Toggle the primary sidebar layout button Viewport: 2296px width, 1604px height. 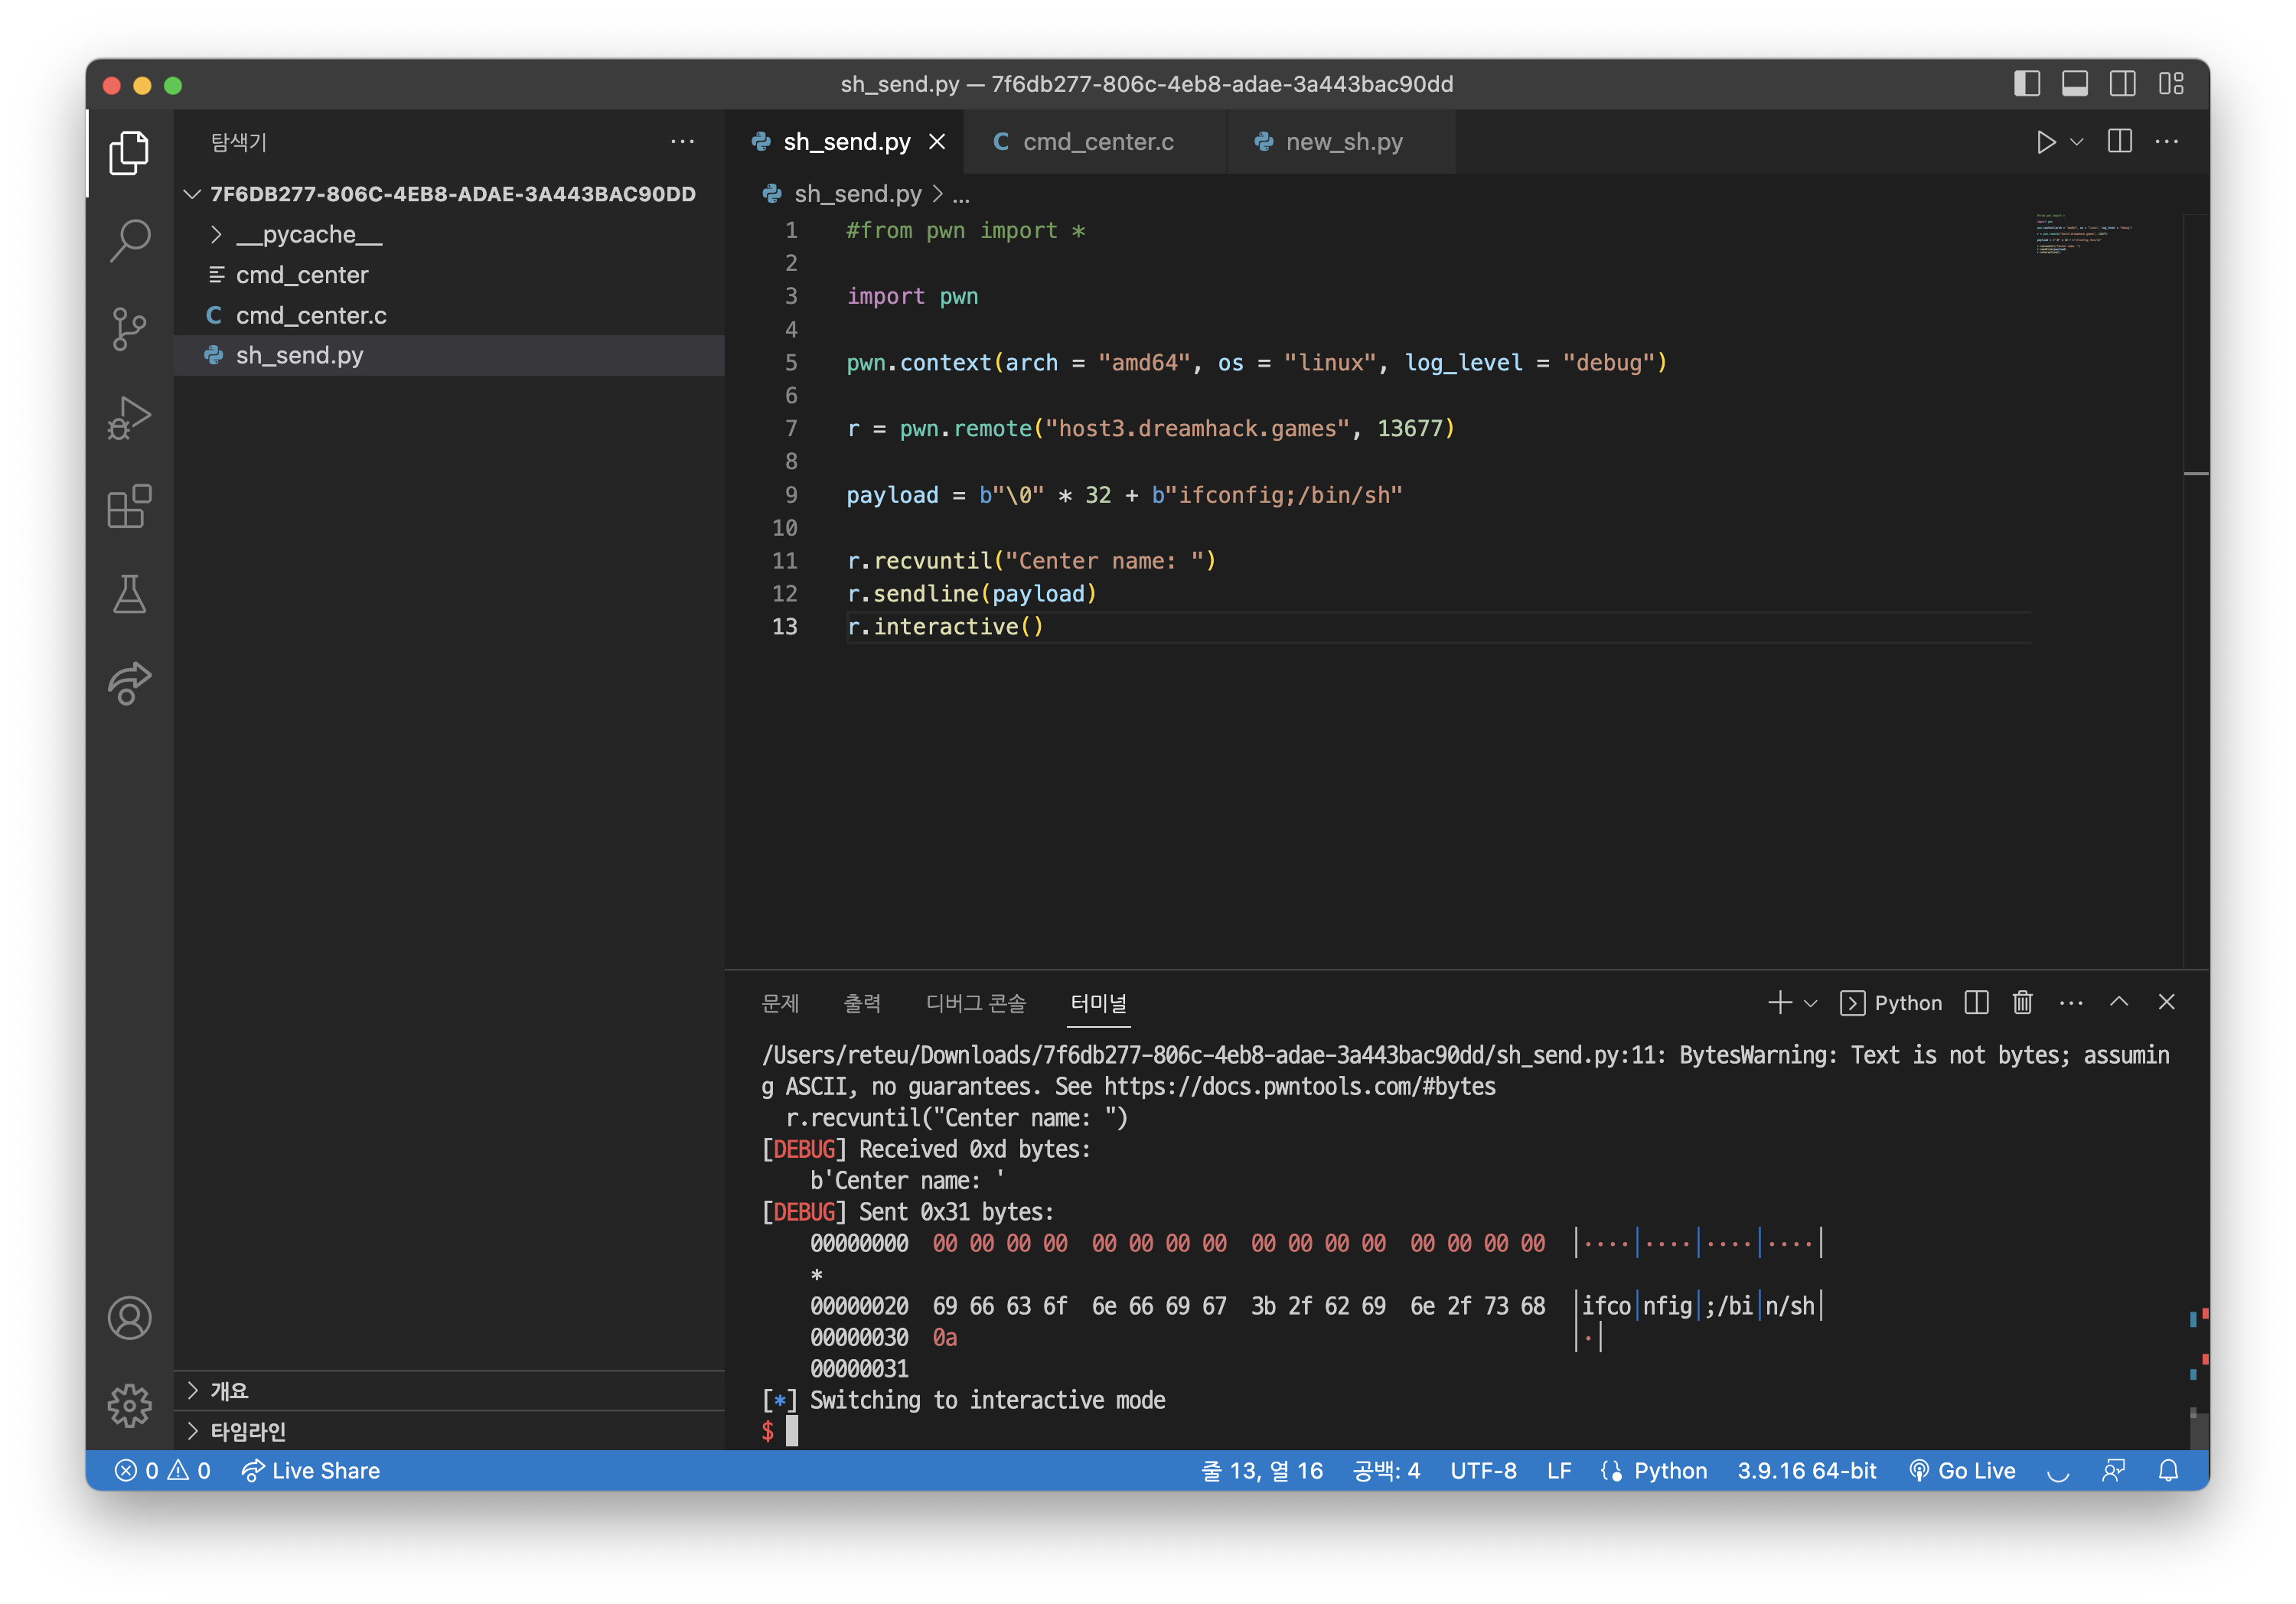(x=2026, y=84)
